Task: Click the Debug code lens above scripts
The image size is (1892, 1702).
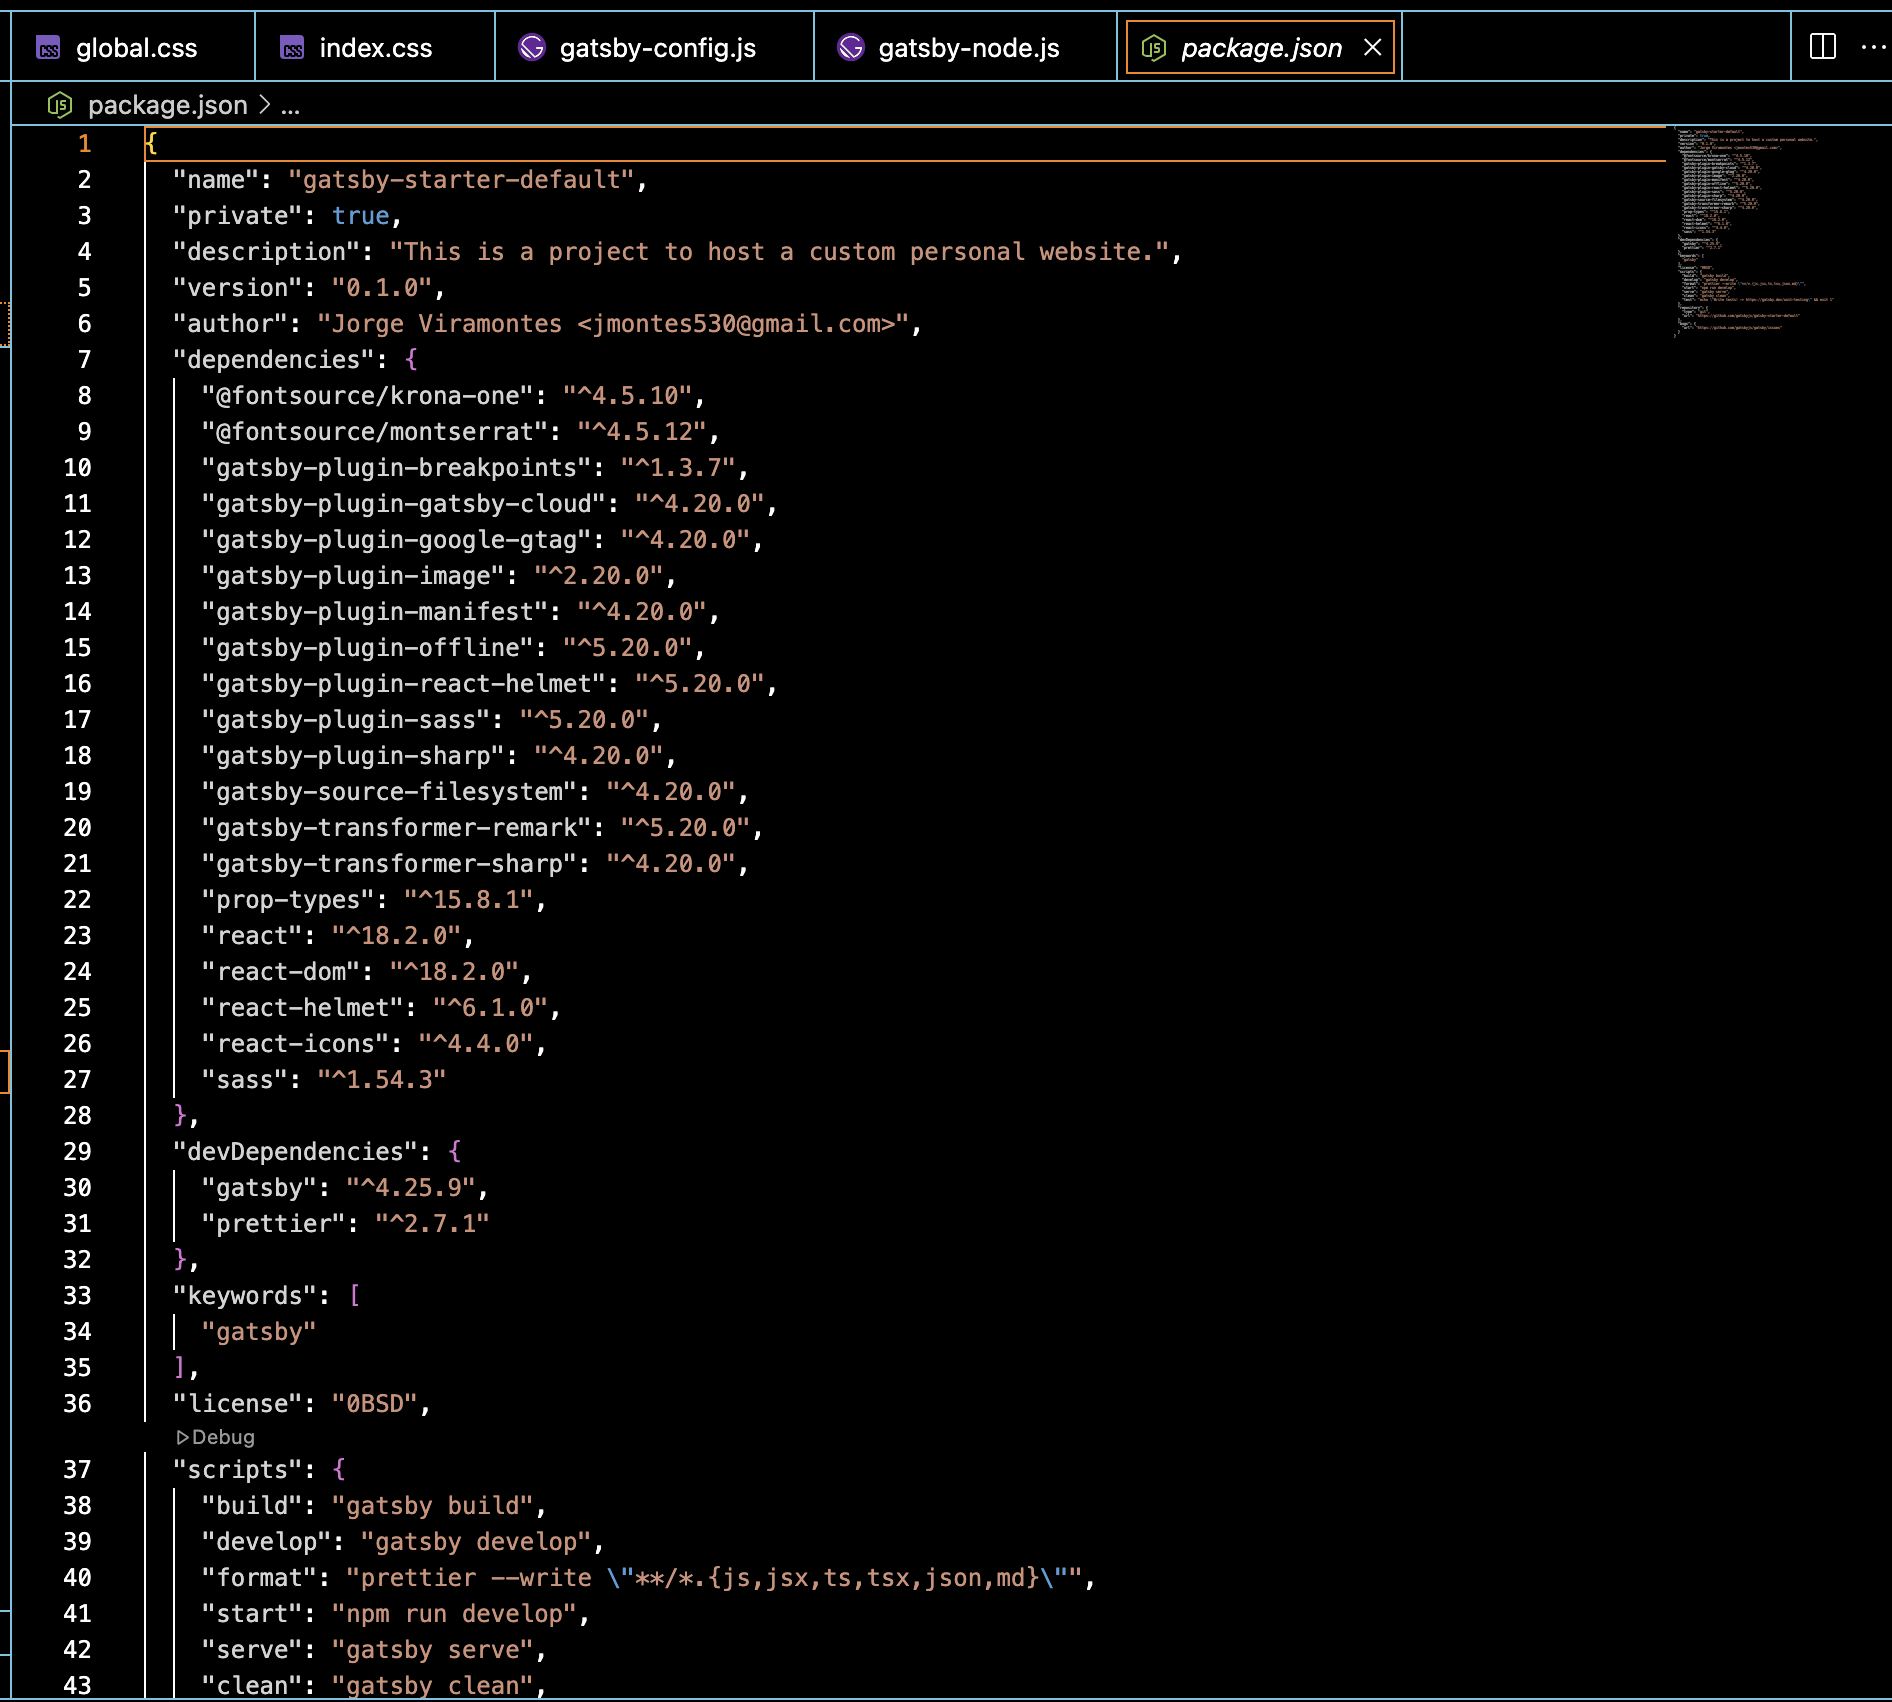Action: 216,1437
